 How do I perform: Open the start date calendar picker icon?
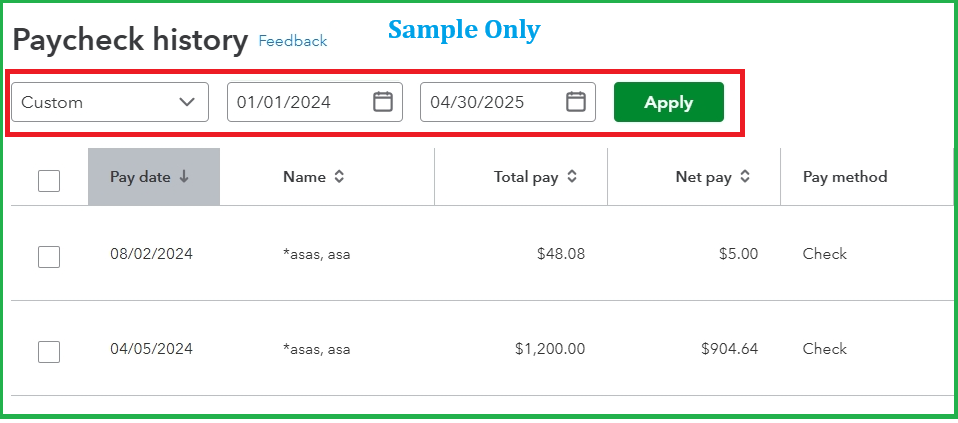[x=383, y=101]
